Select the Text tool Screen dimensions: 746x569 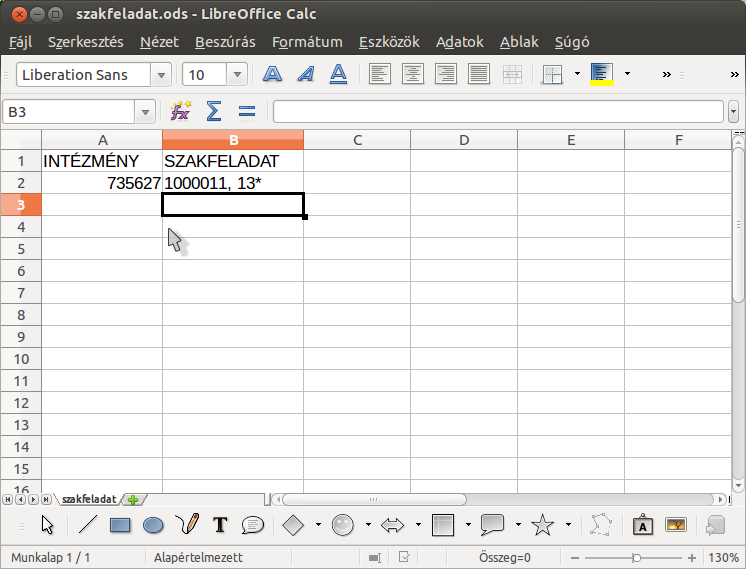pos(220,525)
